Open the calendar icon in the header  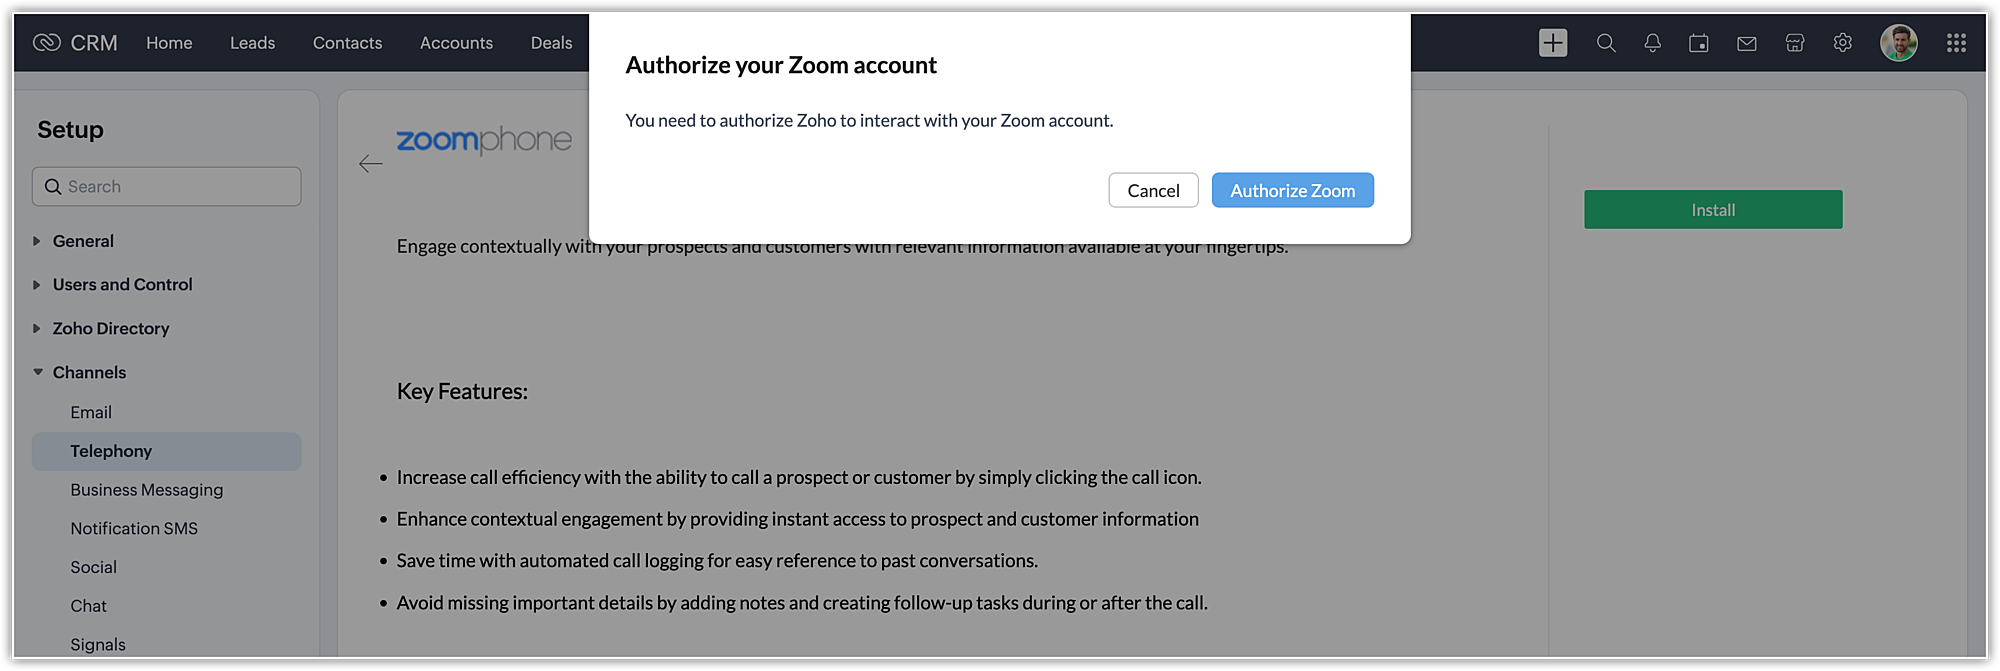pos(1699,43)
